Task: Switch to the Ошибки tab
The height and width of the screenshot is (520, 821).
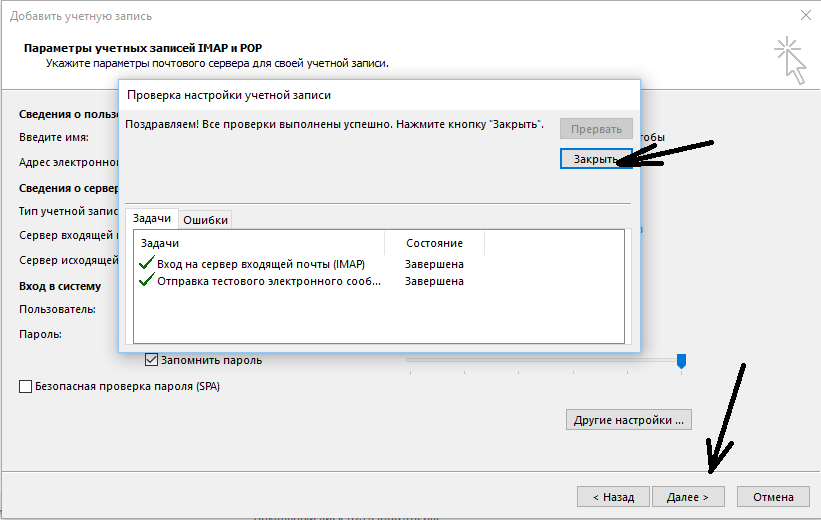Action: 206,220
